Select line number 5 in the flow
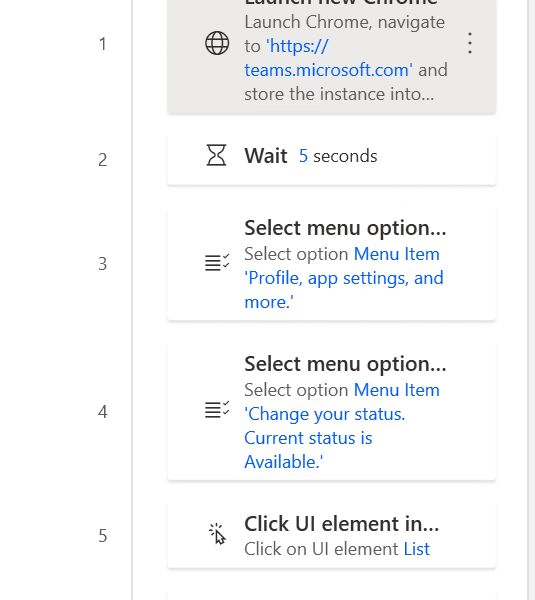Viewport: 535px width, 600px height. pyautogui.click(x=103, y=536)
